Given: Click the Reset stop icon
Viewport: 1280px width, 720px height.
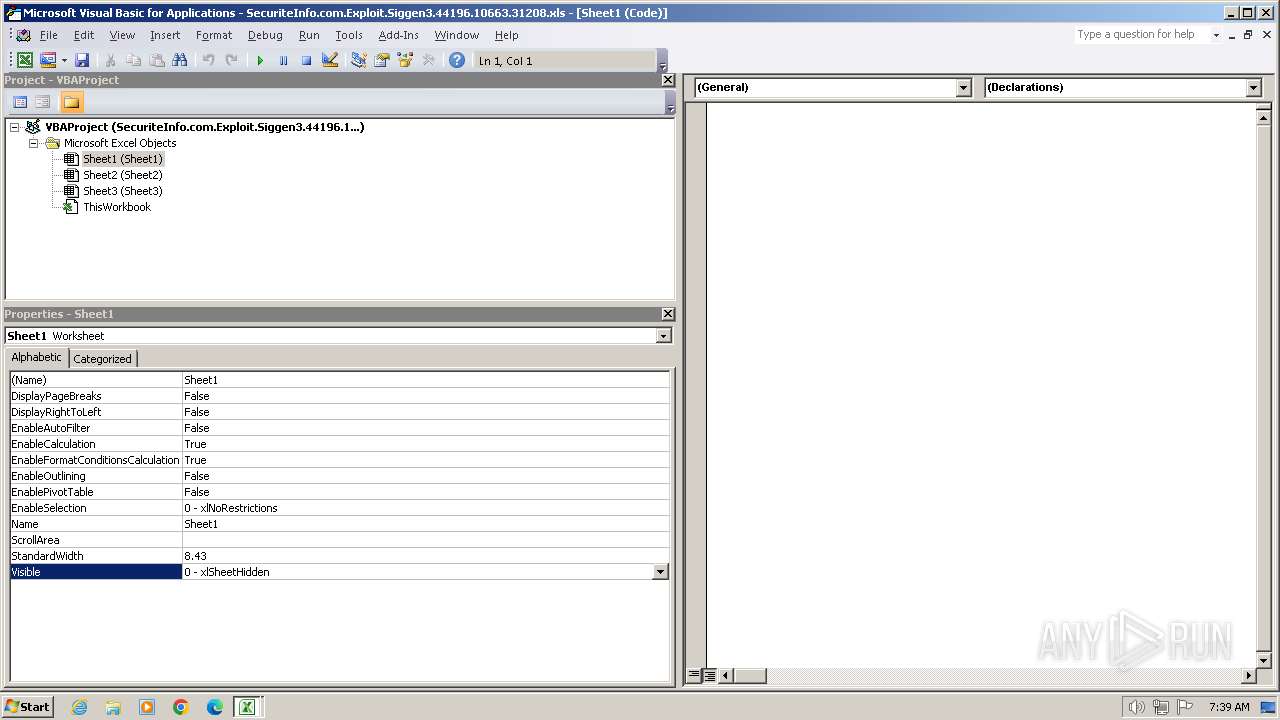Looking at the screenshot, I should (x=306, y=61).
